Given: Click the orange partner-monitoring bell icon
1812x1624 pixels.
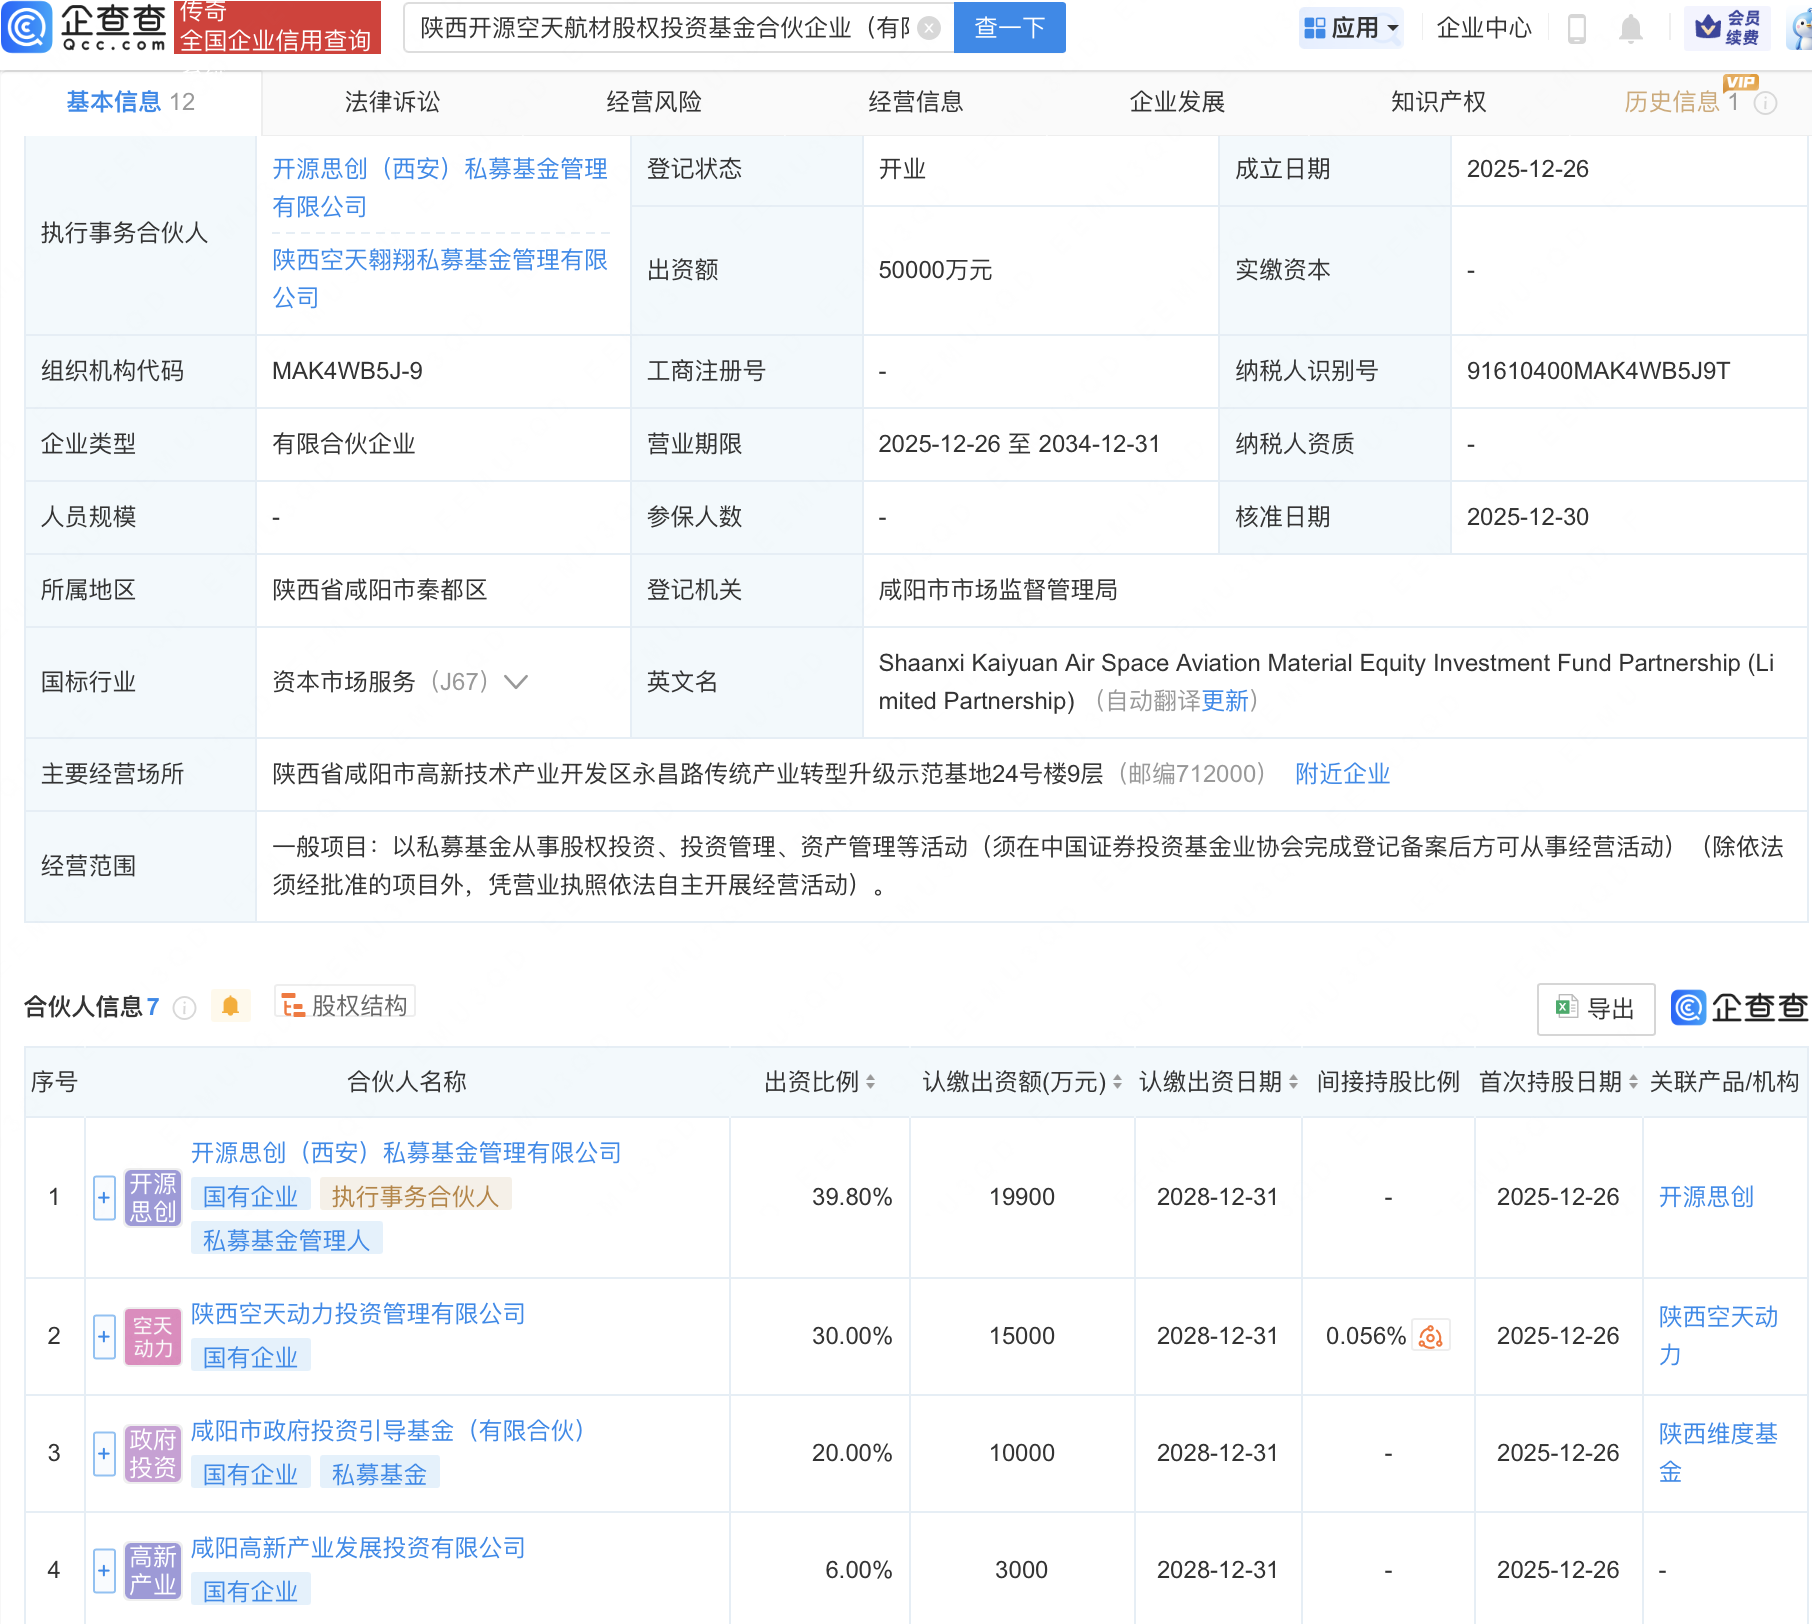Looking at the screenshot, I should point(230,1006).
